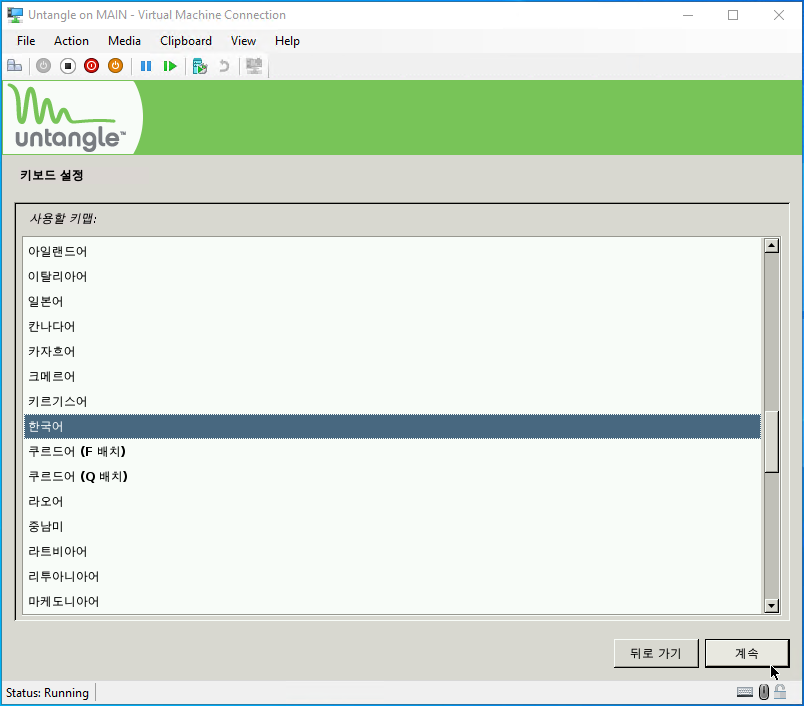
Task: Open the Help menu
Action: 287,41
